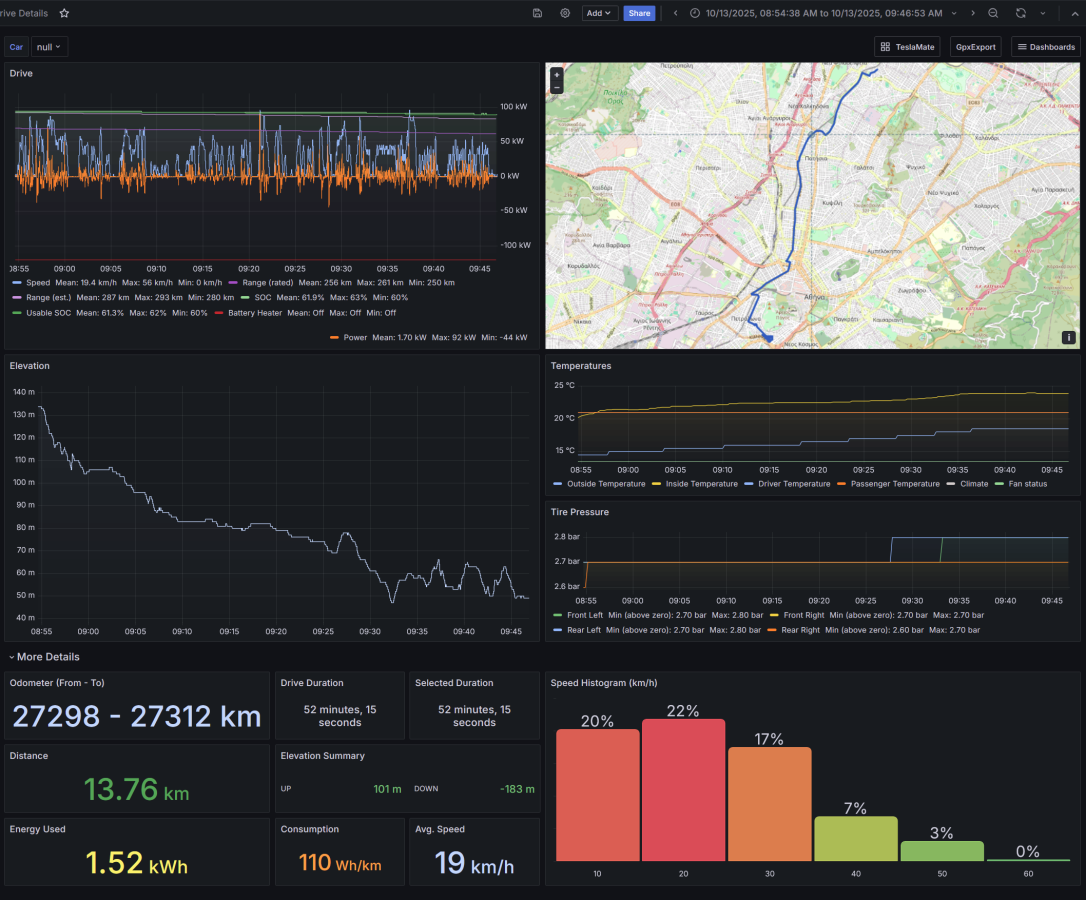The image size is (1086, 900).
Task: Collapse the More Details row
Action: click(45, 657)
